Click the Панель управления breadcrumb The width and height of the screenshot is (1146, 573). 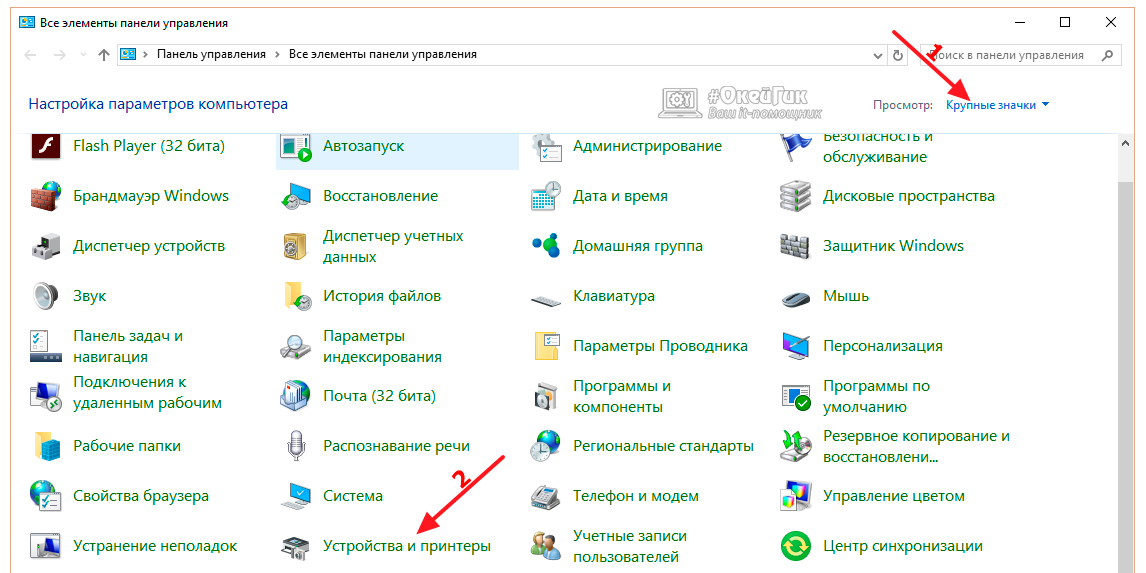(211, 54)
